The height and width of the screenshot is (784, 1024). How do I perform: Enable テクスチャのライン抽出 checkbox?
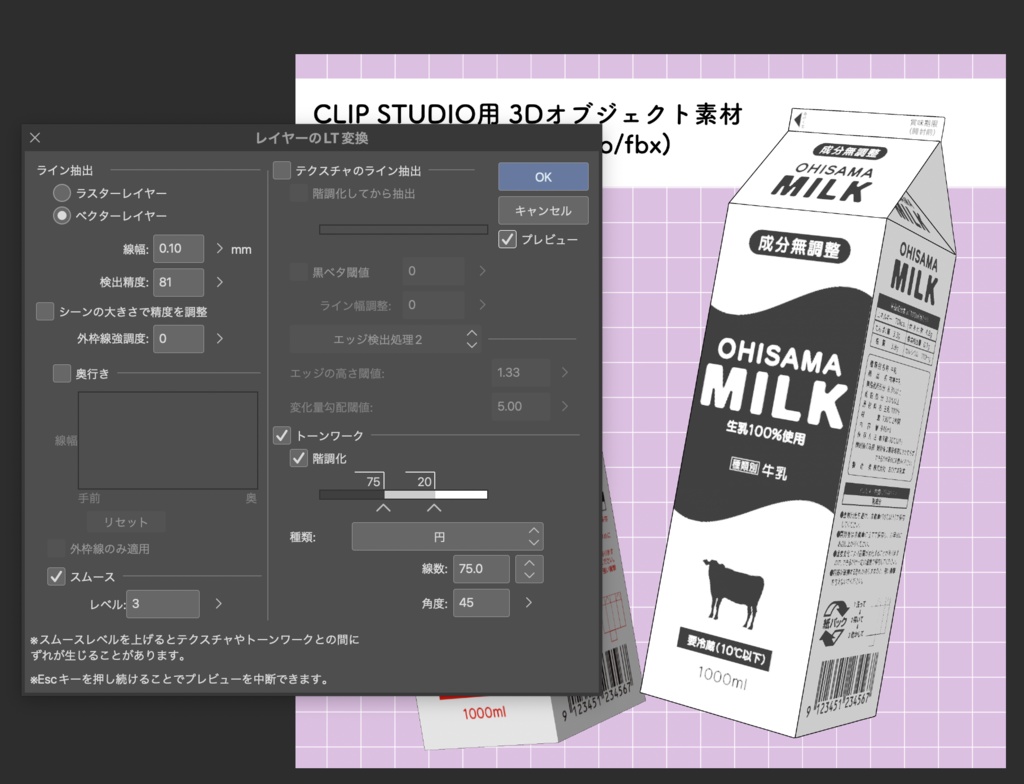pos(281,170)
